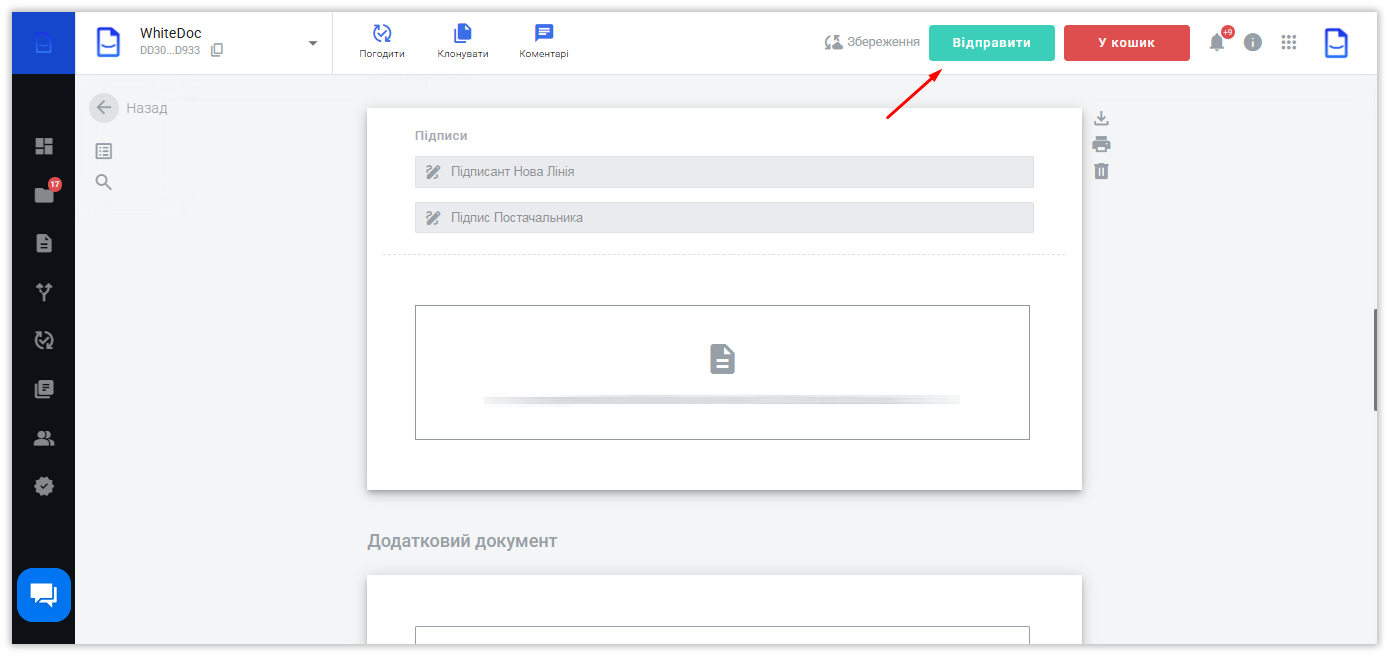Click the Клонувати clone tool

(463, 42)
